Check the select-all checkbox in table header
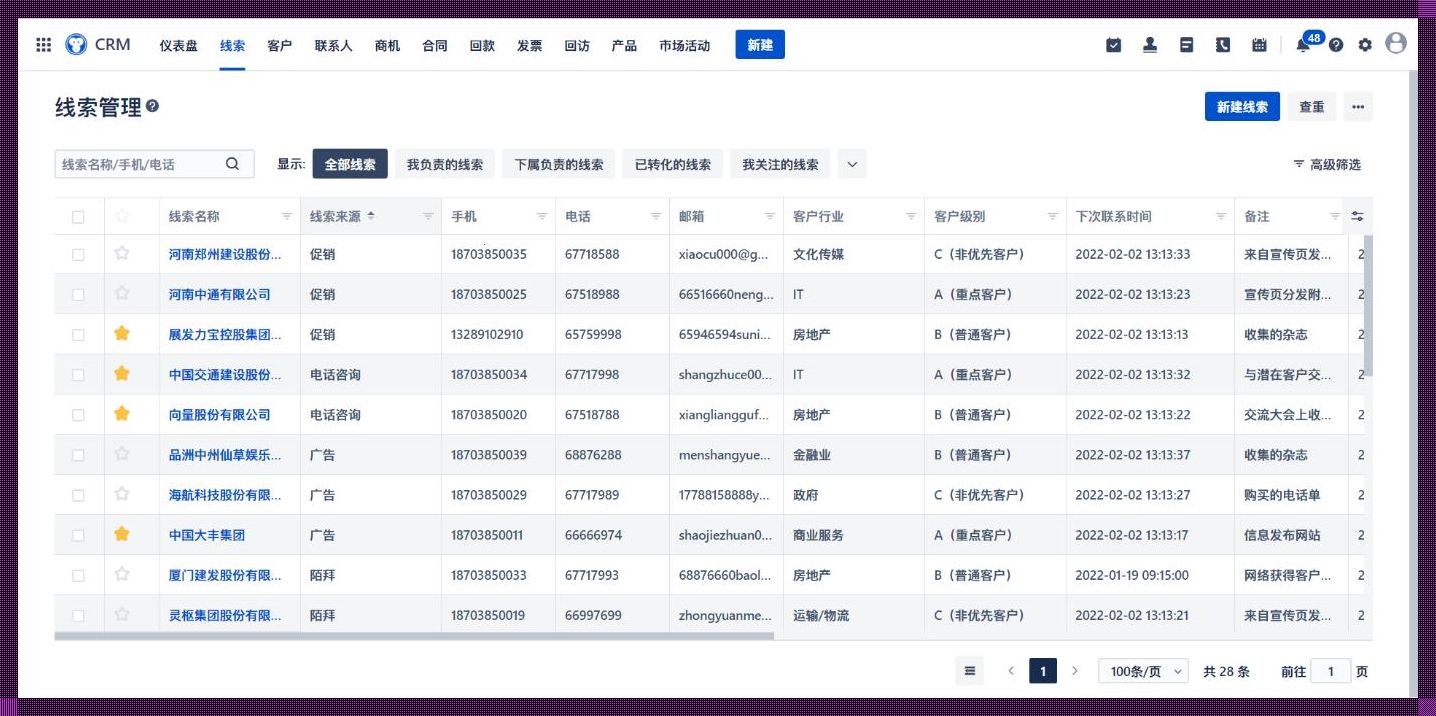1436x716 pixels. pyautogui.click(x=78, y=215)
